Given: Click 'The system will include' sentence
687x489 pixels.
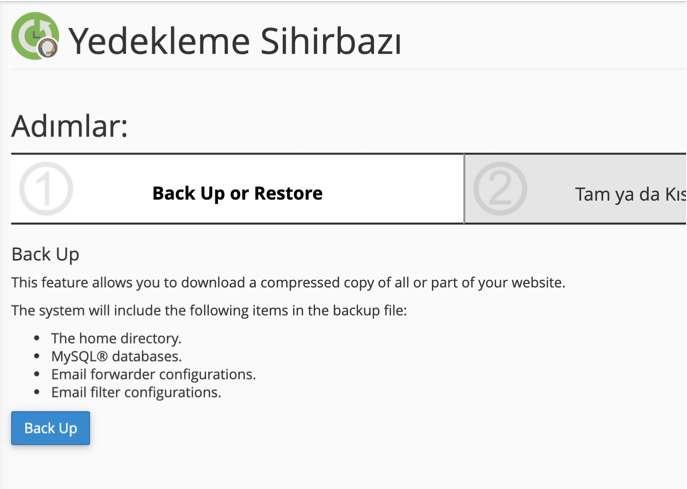Looking at the screenshot, I should click(x=209, y=311).
